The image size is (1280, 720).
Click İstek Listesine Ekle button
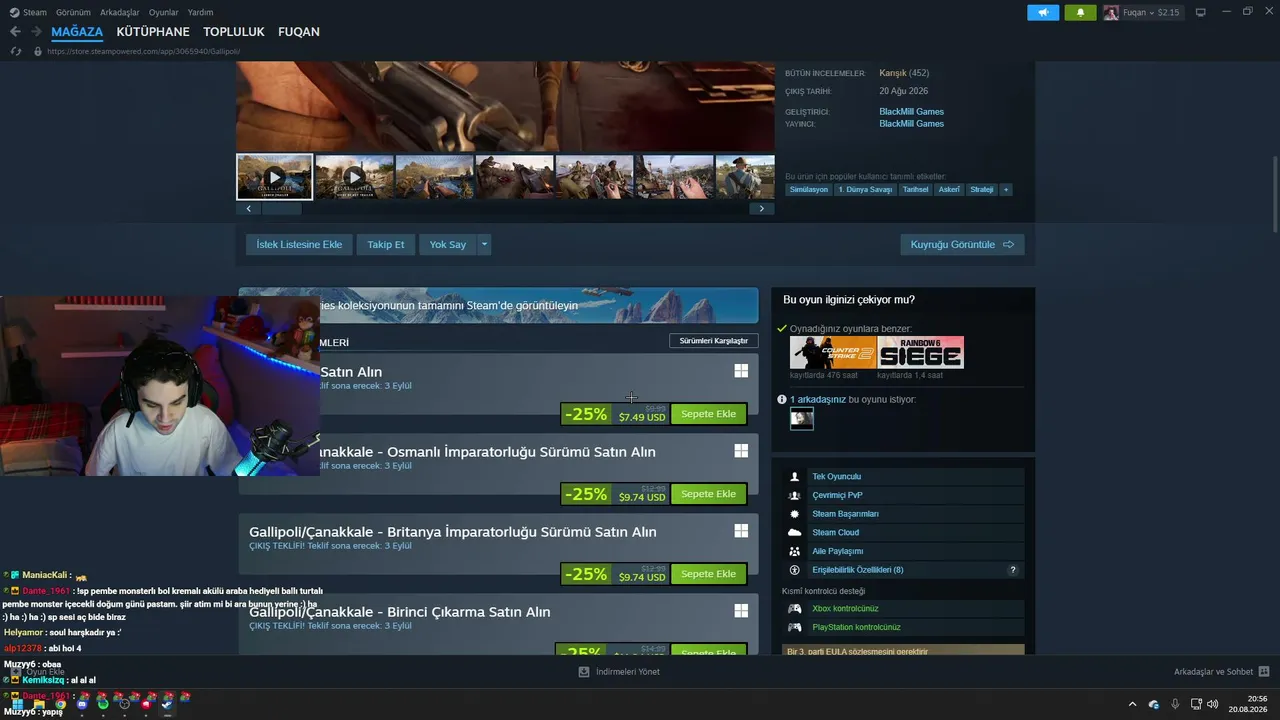(x=299, y=245)
